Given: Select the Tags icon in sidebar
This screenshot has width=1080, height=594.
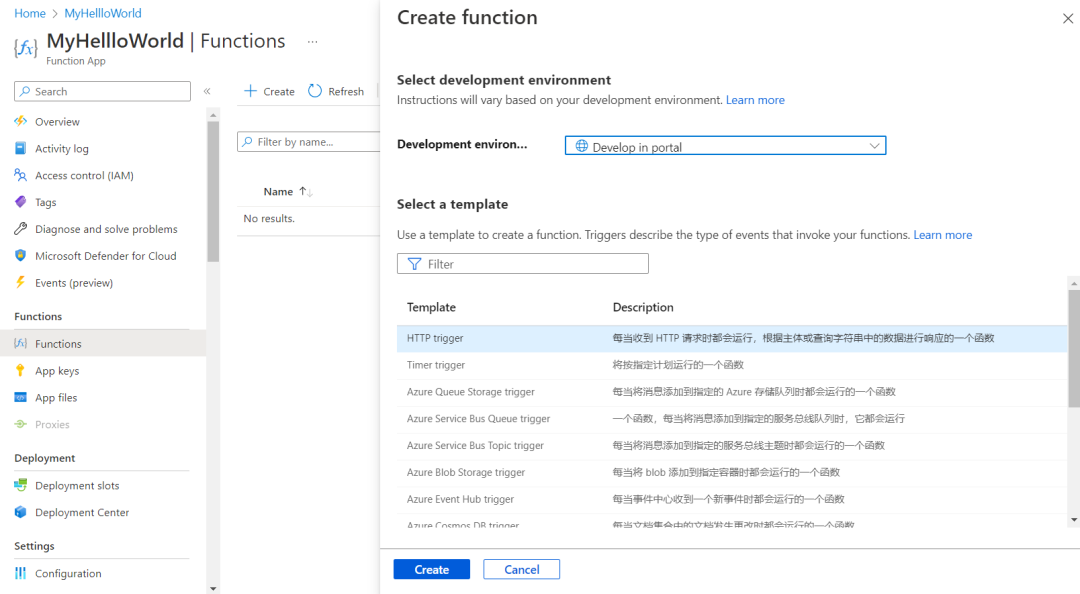Looking at the screenshot, I should pyautogui.click(x=20, y=202).
